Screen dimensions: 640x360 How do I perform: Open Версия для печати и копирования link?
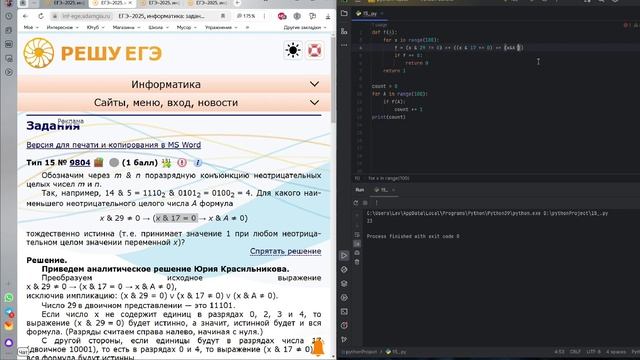click(x=113, y=145)
